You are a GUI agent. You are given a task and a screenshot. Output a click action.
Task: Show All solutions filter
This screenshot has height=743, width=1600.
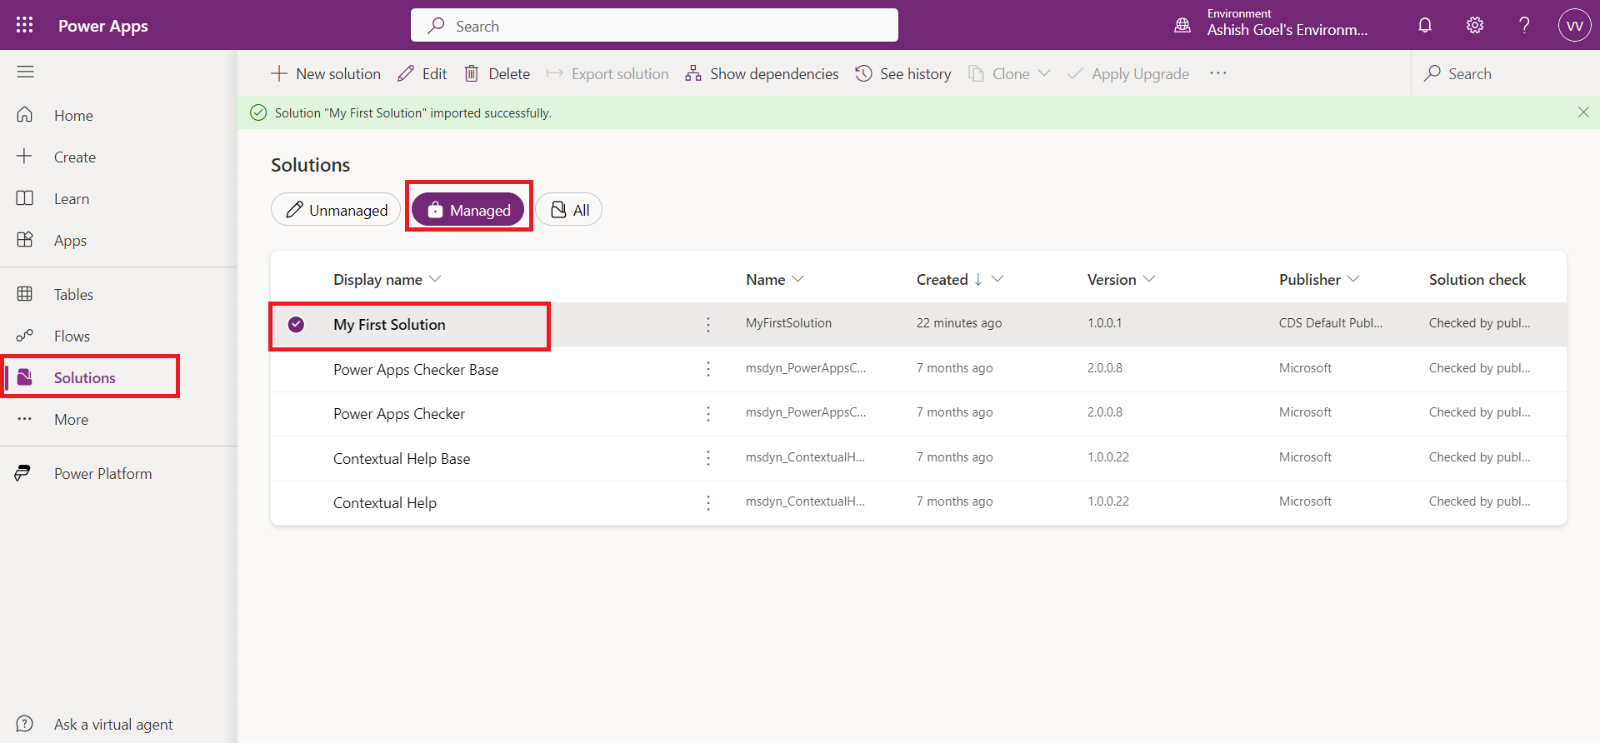pyautogui.click(x=569, y=210)
